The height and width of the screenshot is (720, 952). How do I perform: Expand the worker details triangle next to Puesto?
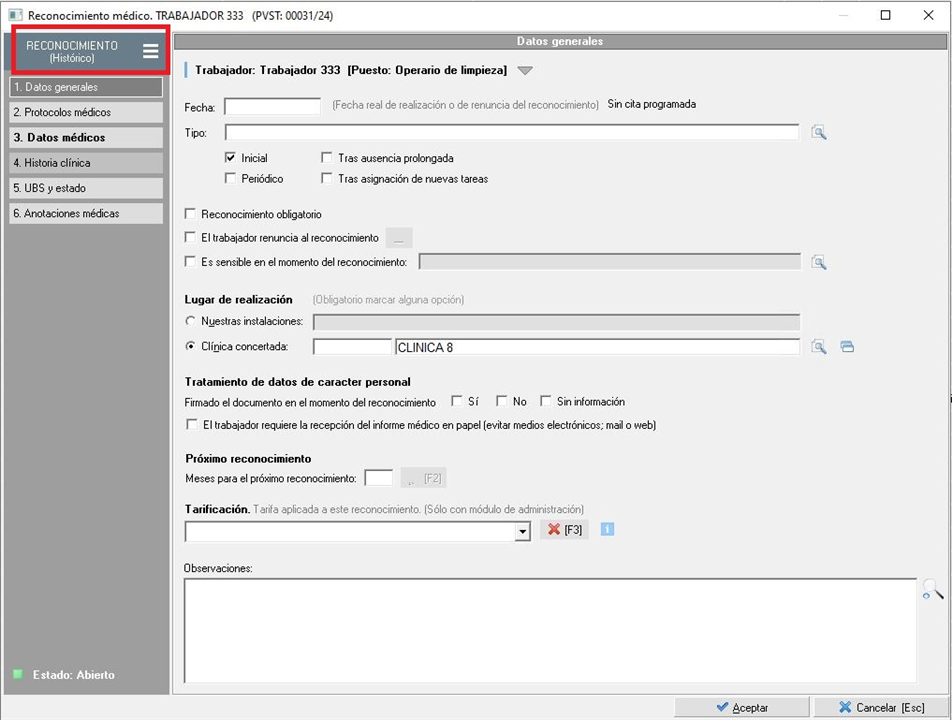pos(526,71)
